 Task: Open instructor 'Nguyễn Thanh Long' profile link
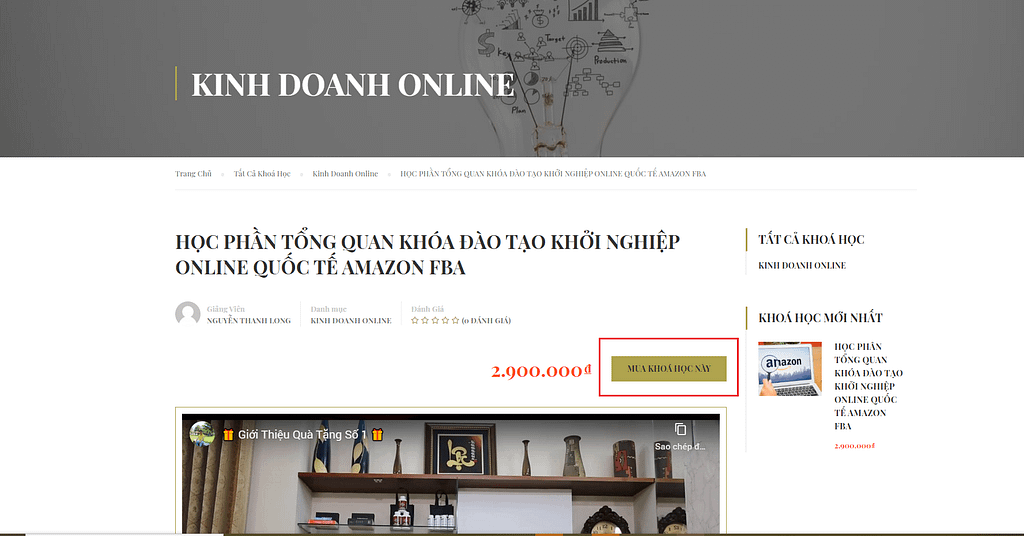click(249, 321)
